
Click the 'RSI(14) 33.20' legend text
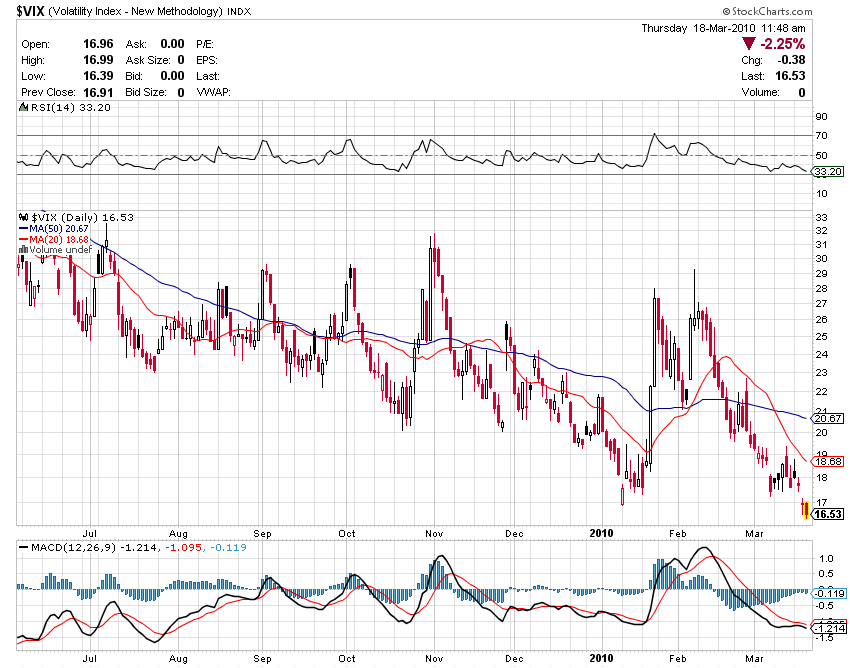click(70, 107)
